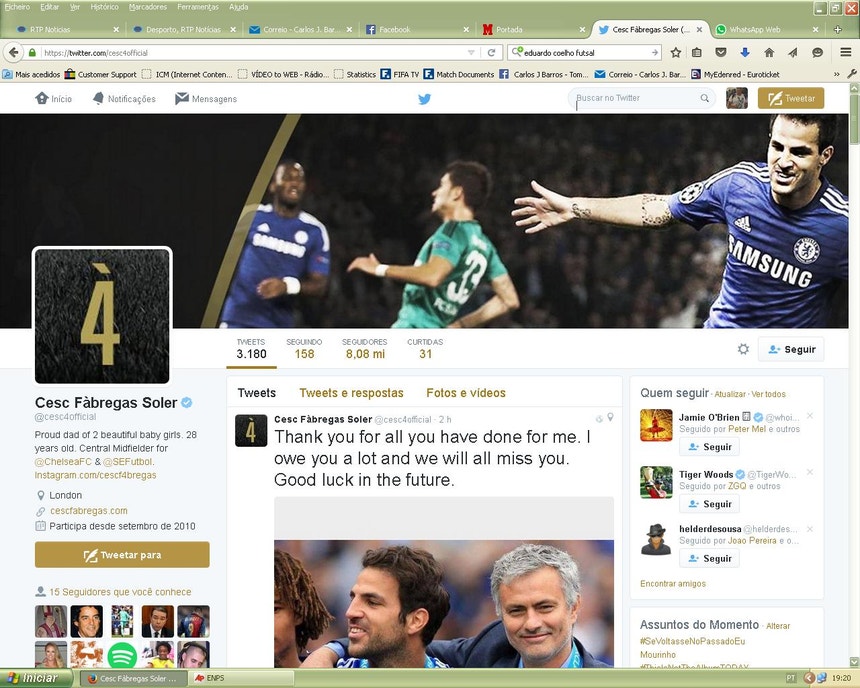Screen dimensions: 860x688
Task: Open the Firefox hamburger menu
Action: click(846, 52)
